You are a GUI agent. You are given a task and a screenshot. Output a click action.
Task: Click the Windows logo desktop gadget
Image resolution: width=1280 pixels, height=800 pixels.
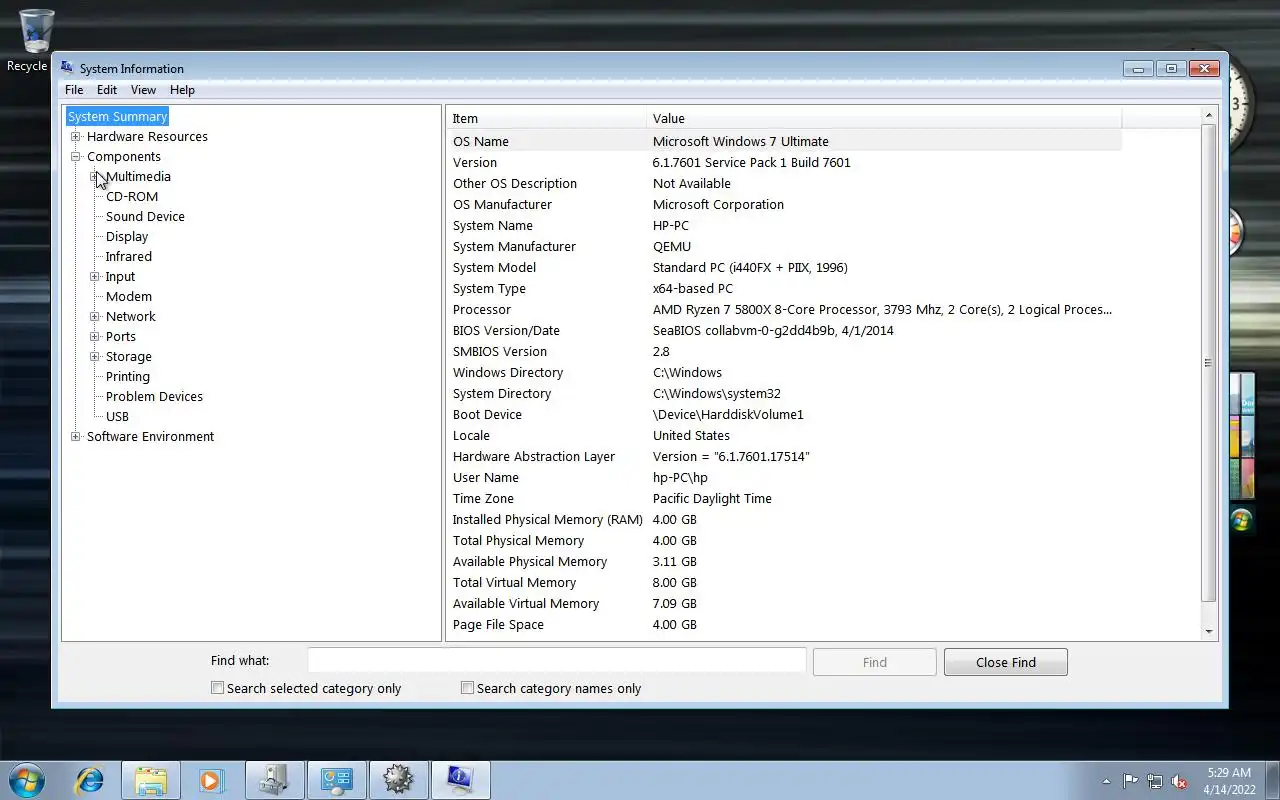click(x=1241, y=520)
